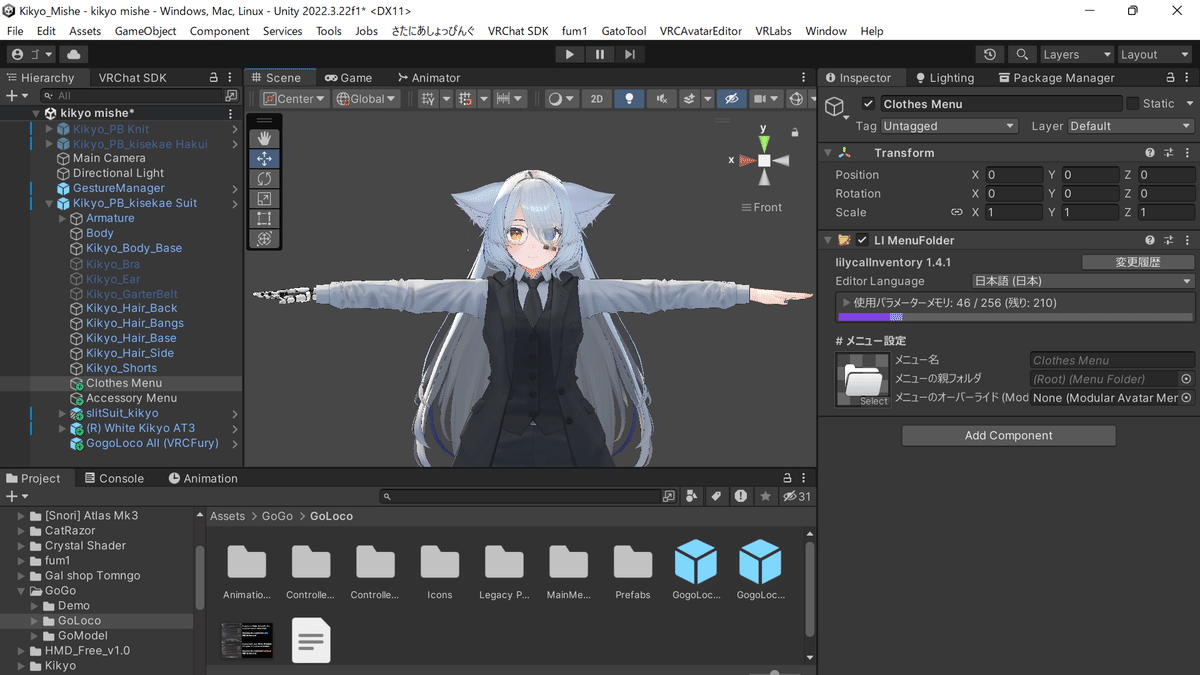Viewport: 1200px width, 675px height.
Task: Toggle the Static checkbox
Action: click(1133, 103)
